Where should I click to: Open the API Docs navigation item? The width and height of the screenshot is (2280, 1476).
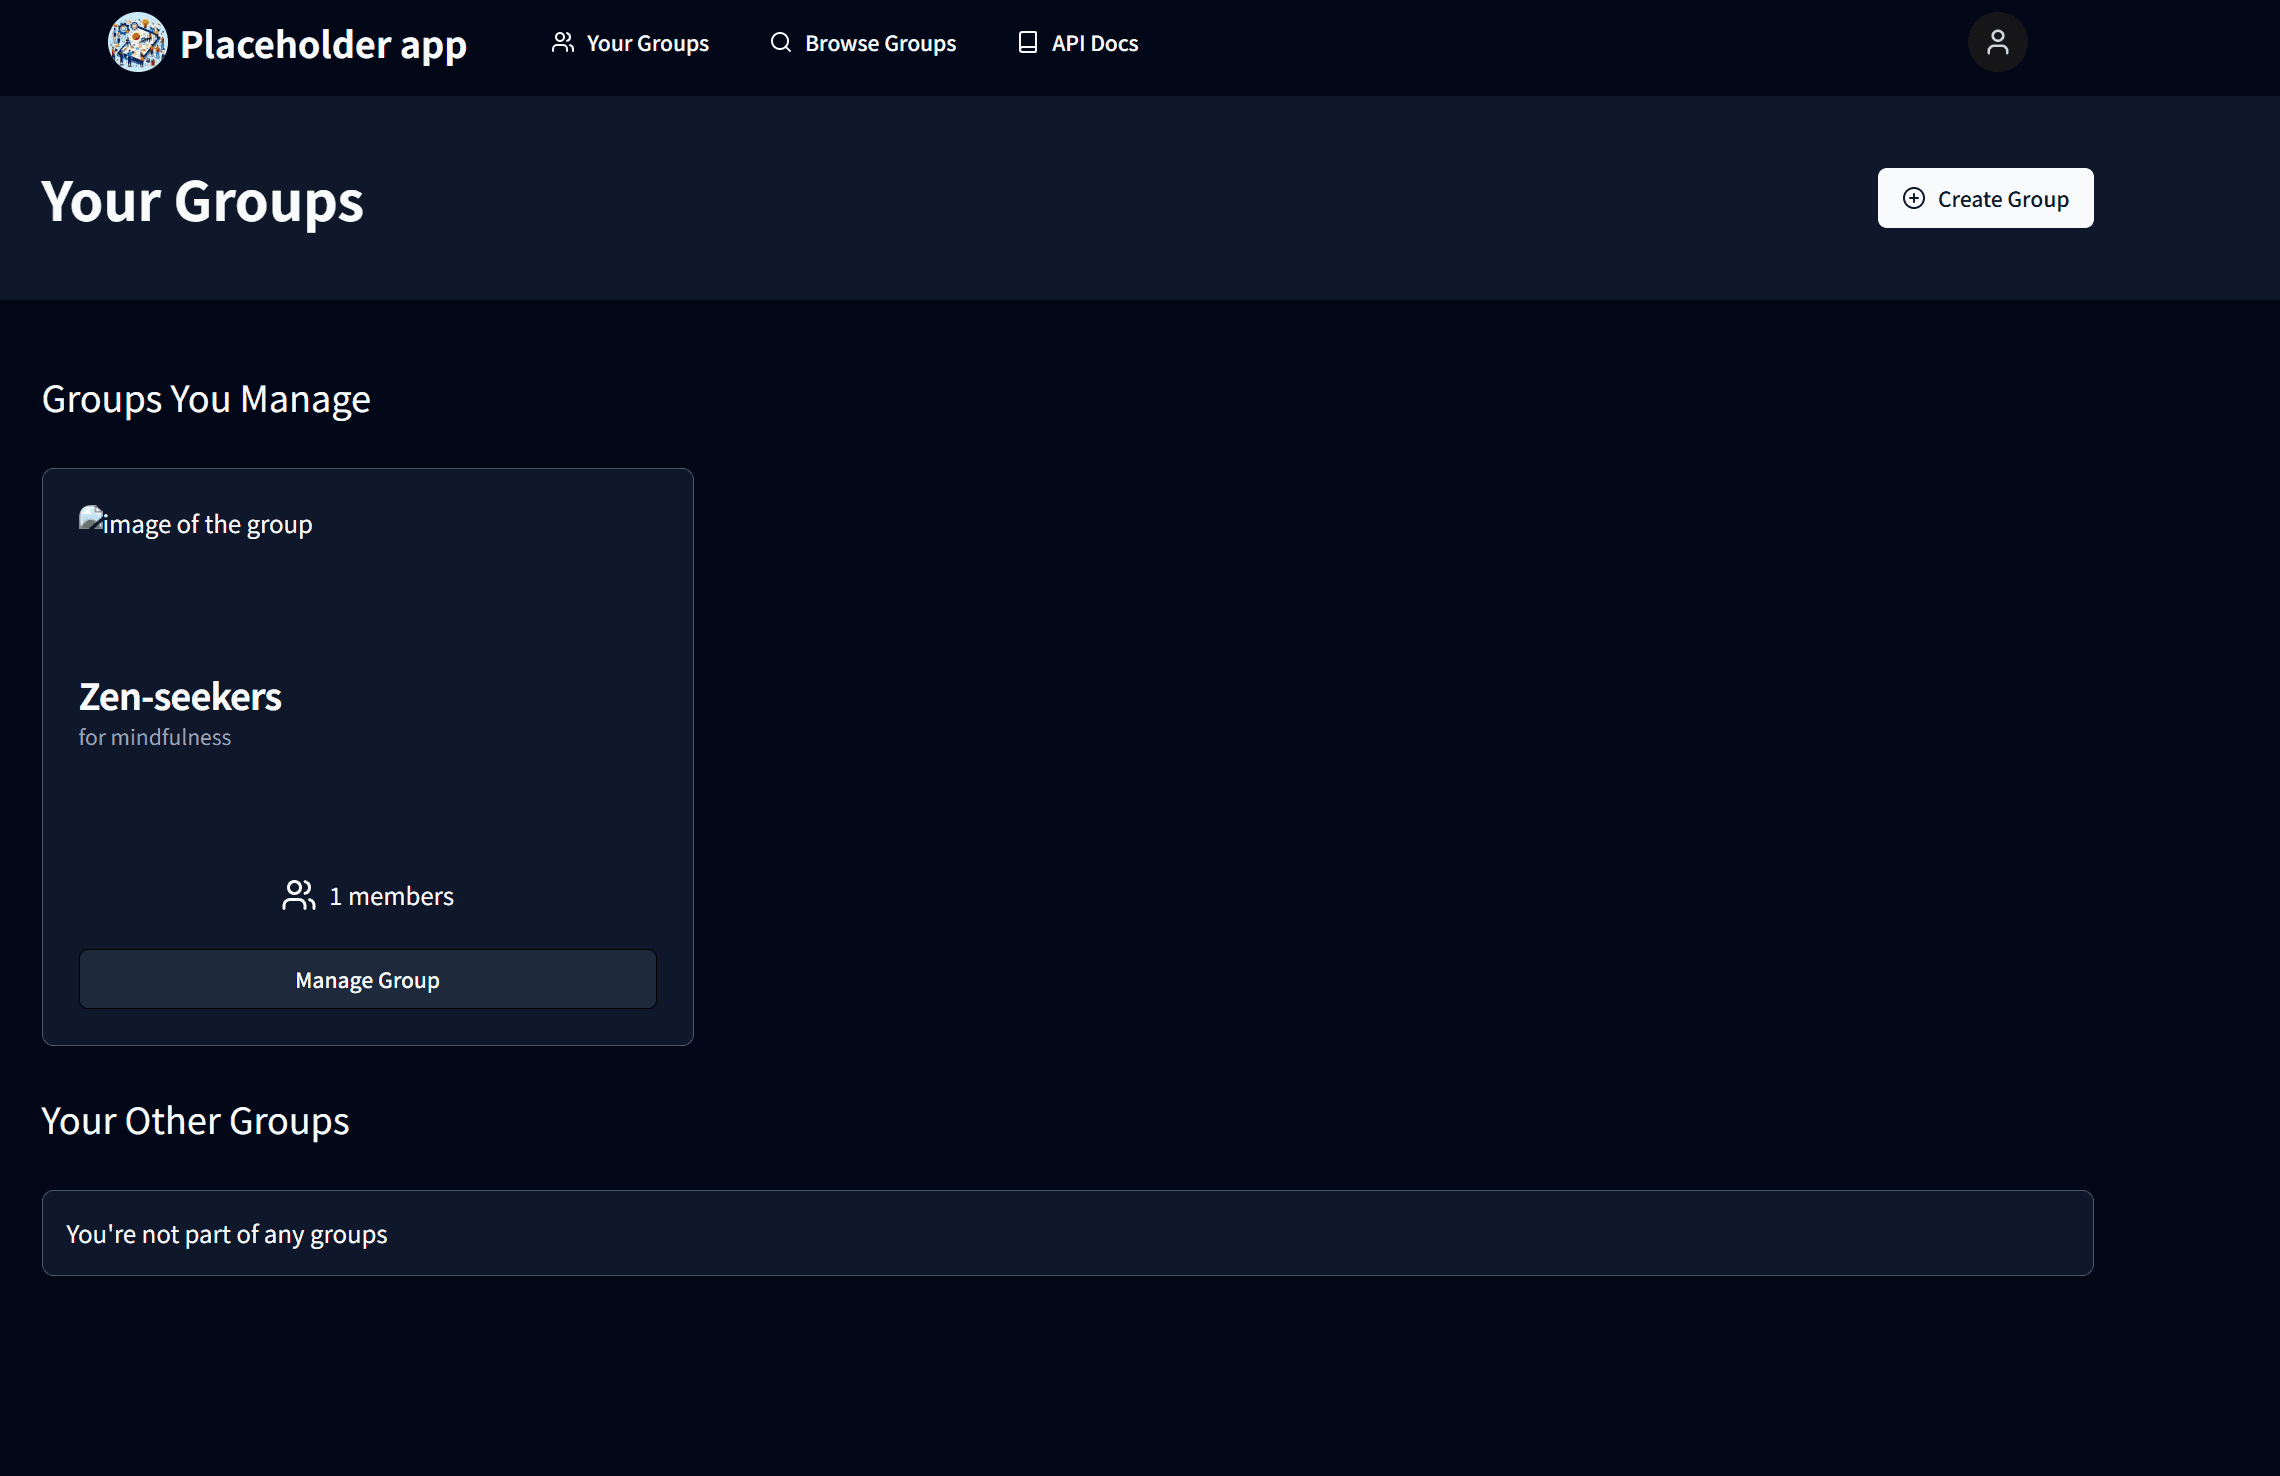(x=1094, y=42)
